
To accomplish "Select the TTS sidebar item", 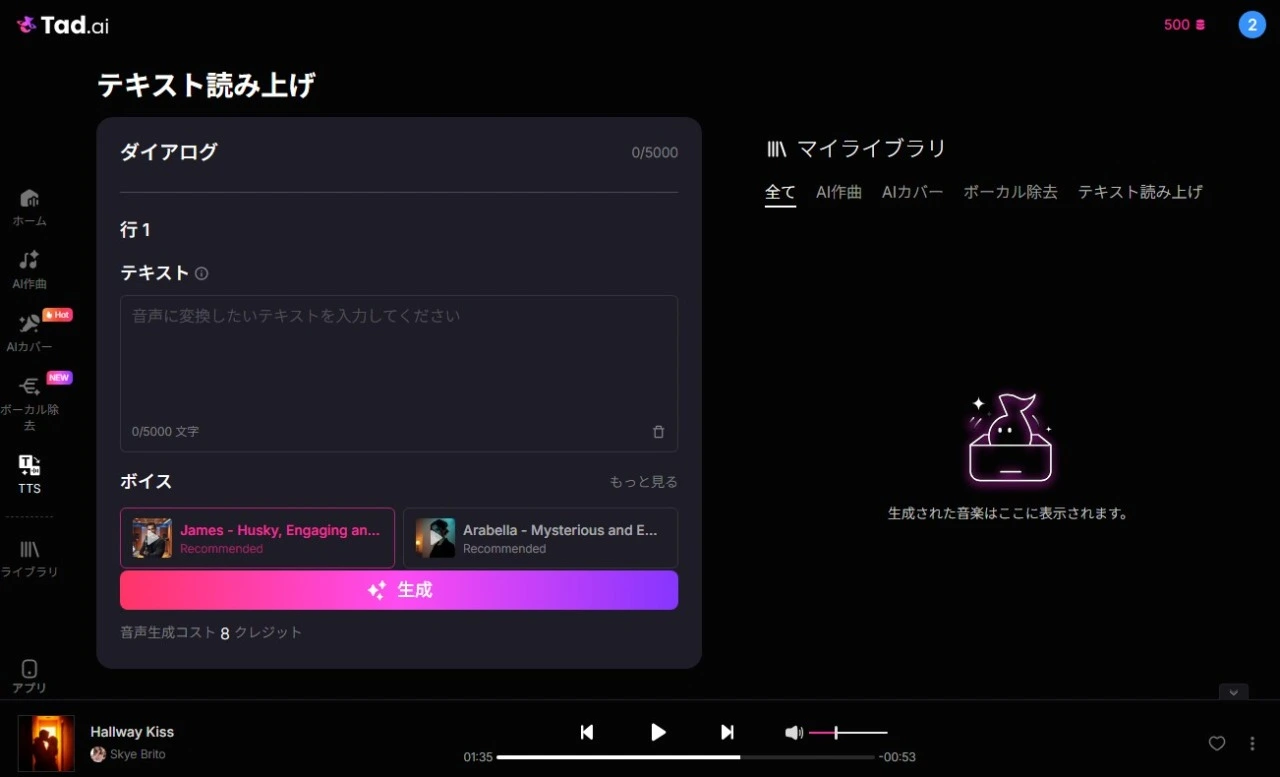I will tap(29, 475).
